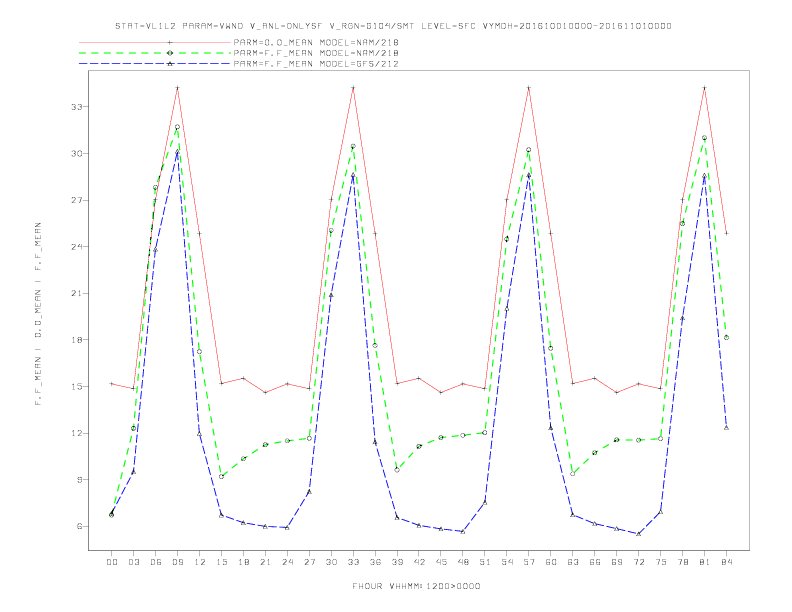Click y-axis tick label 30
Viewport: 792px width, 612px height.
[76, 154]
